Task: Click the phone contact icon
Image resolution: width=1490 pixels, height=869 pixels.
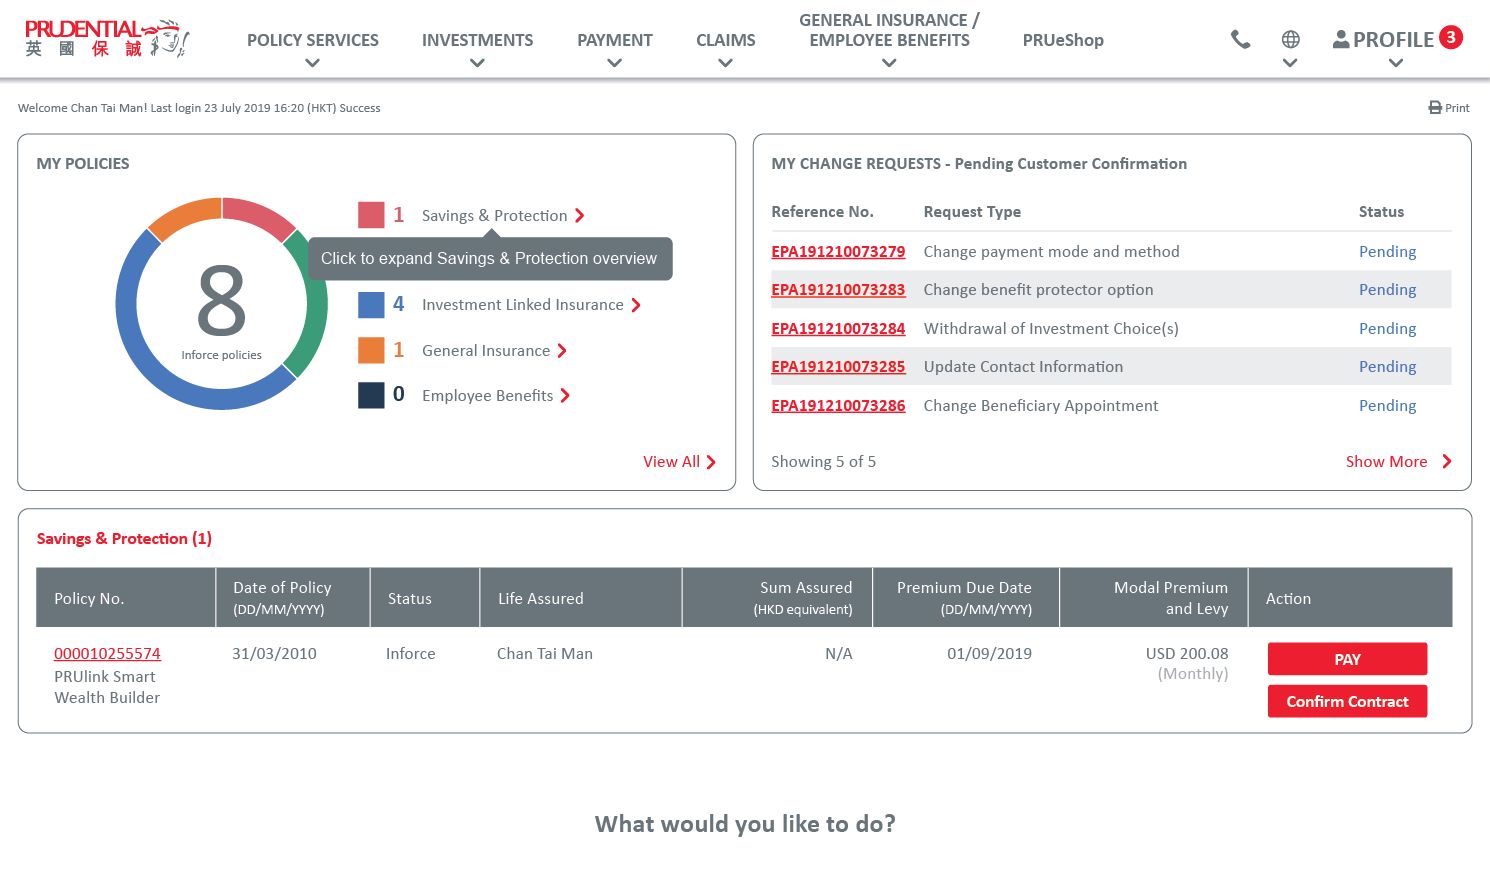Action: tap(1240, 39)
